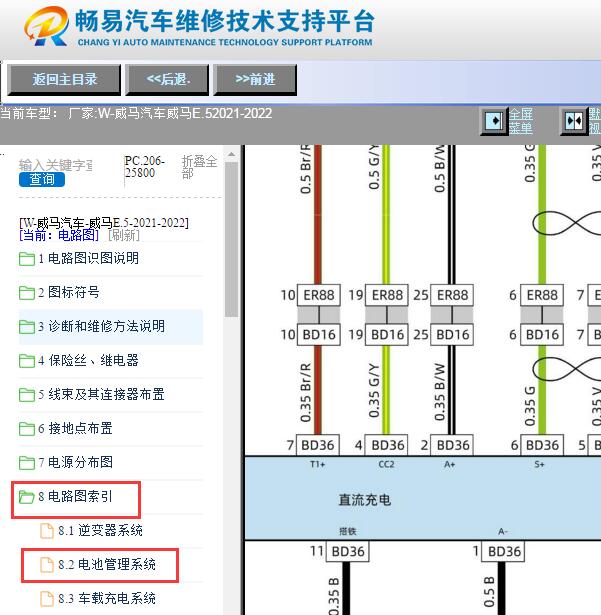Viewport: 601px width, 615px height.
Task: Click the 0.35 G/Y wire label
Action: click(374, 391)
